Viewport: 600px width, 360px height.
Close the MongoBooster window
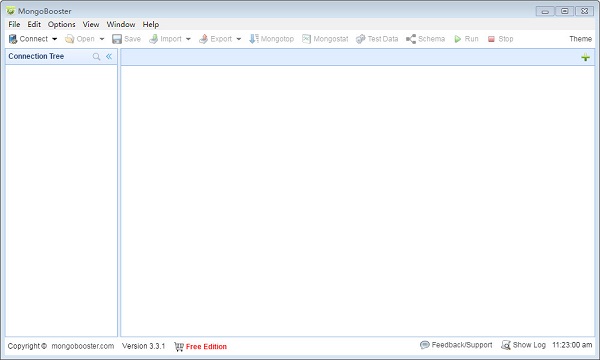[584, 11]
